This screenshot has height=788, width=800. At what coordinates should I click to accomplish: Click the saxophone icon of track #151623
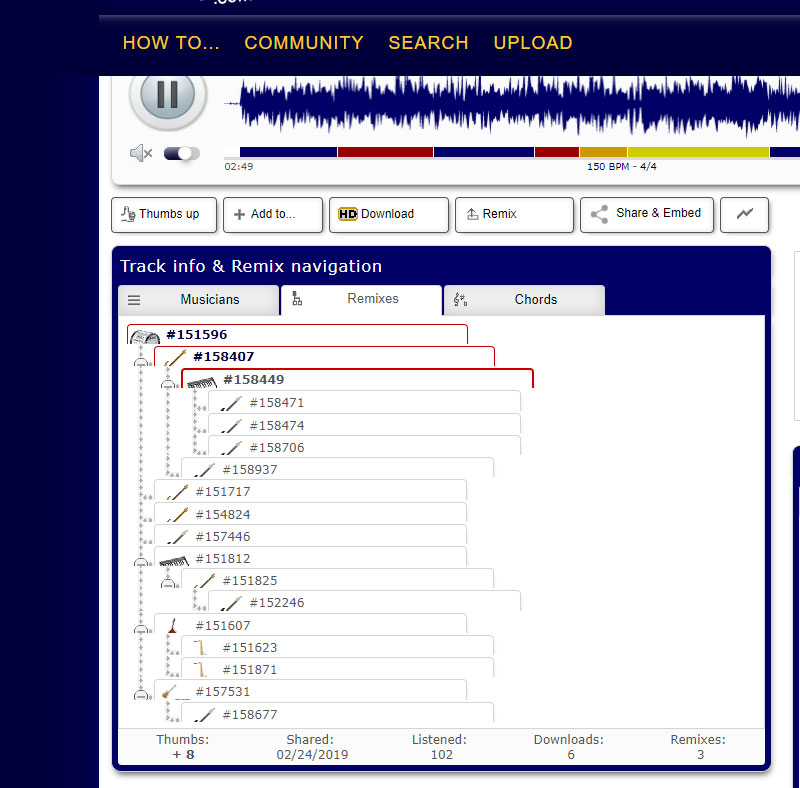pyautogui.click(x=201, y=648)
